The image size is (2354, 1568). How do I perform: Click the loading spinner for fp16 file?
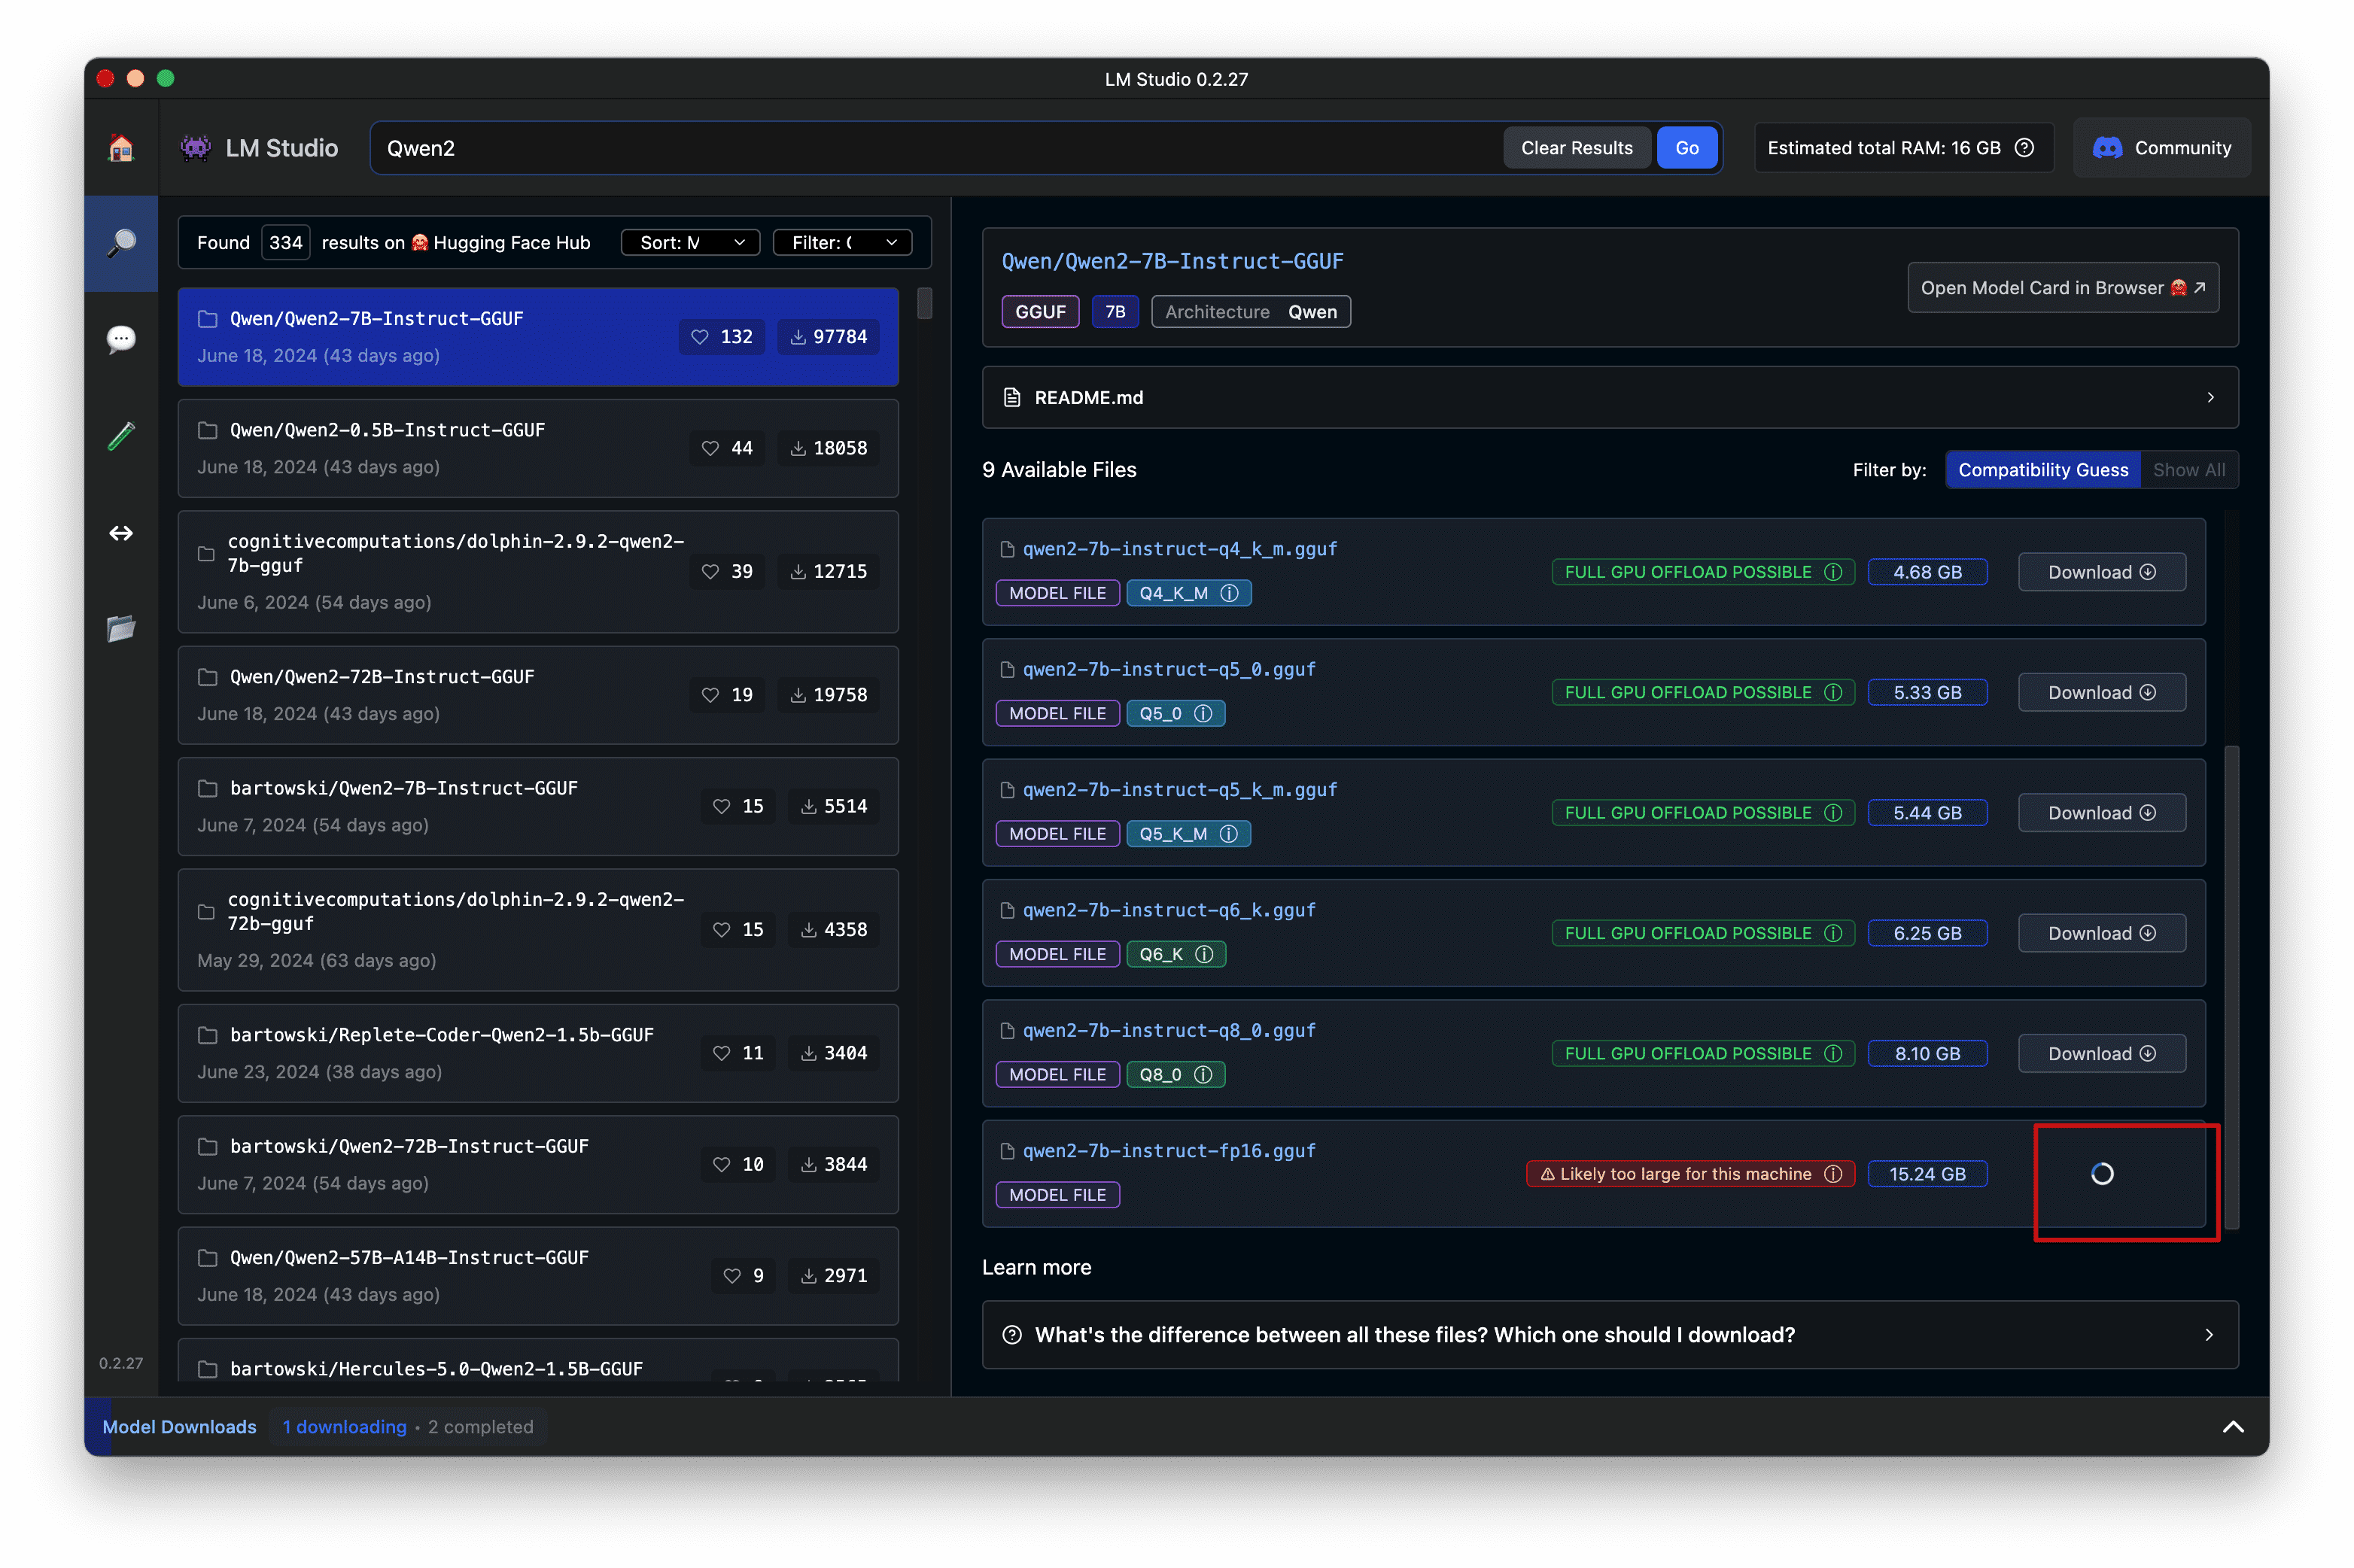2102,1174
